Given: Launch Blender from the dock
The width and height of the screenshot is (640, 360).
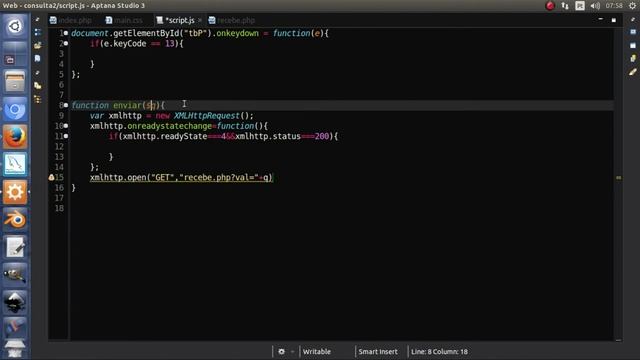Looking at the screenshot, I should click(x=15, y=220).
